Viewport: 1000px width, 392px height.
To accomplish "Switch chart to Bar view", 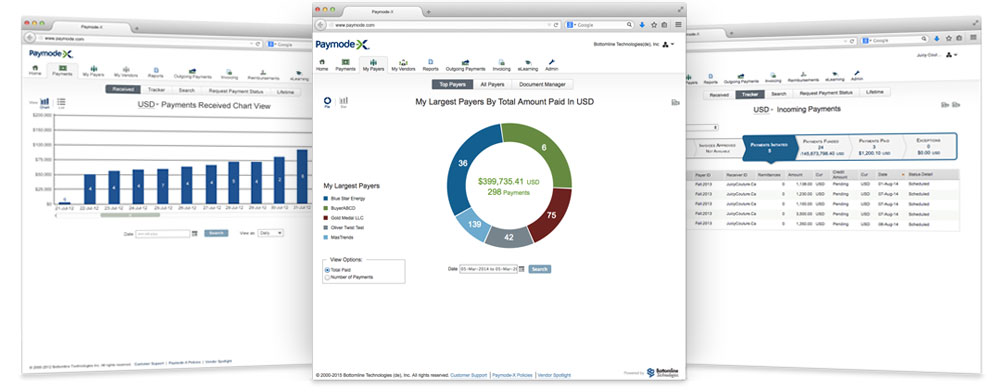I will click(x=344, y=101).
